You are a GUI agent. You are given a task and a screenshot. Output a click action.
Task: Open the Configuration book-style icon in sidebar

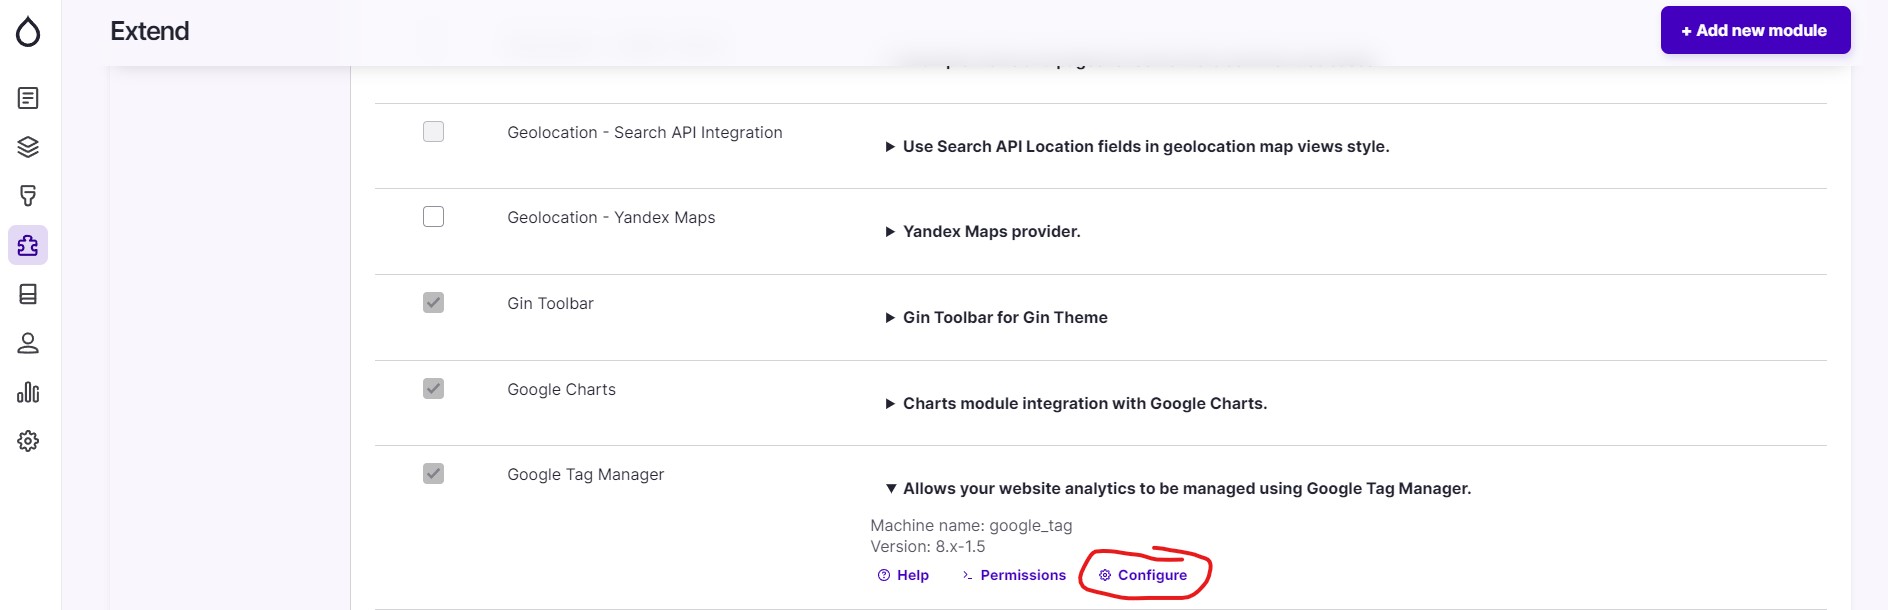click(x=28, y=294)
